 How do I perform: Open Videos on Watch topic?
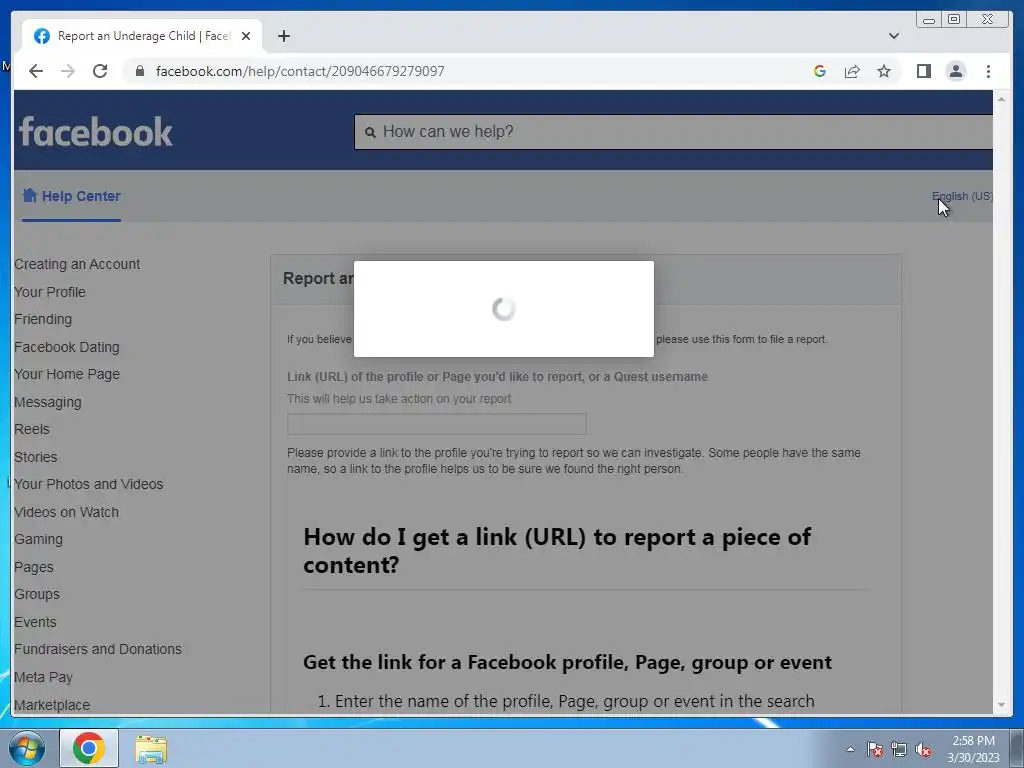pos(67,512)
